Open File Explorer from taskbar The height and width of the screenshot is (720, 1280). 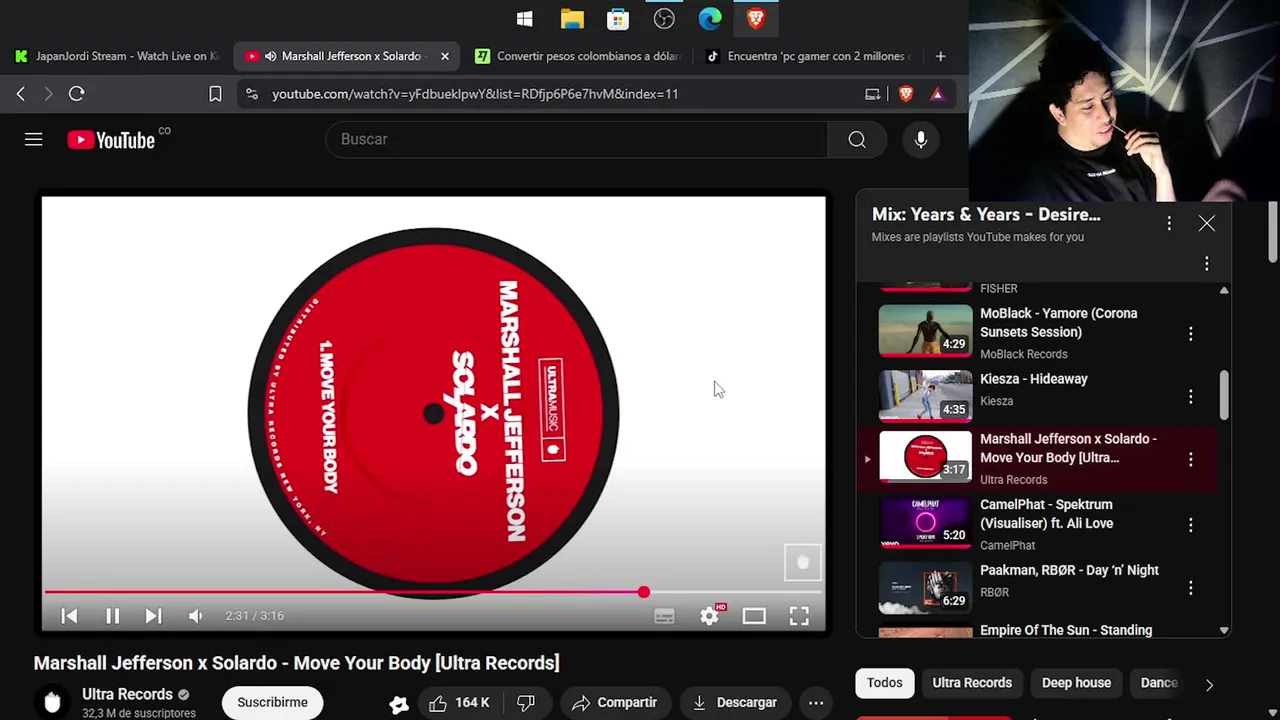(572, 19)
